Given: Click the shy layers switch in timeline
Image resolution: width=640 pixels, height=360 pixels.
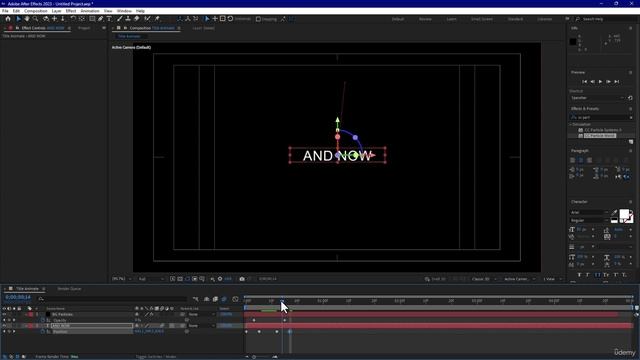Looking at the screenshot, I should (207, 299).
